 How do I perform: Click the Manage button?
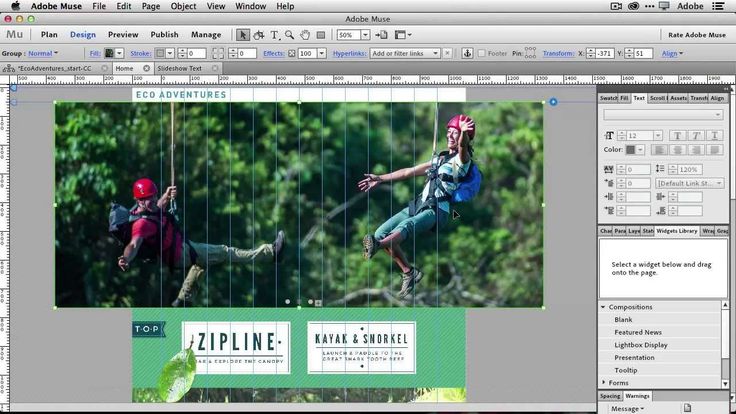[206, 35]
